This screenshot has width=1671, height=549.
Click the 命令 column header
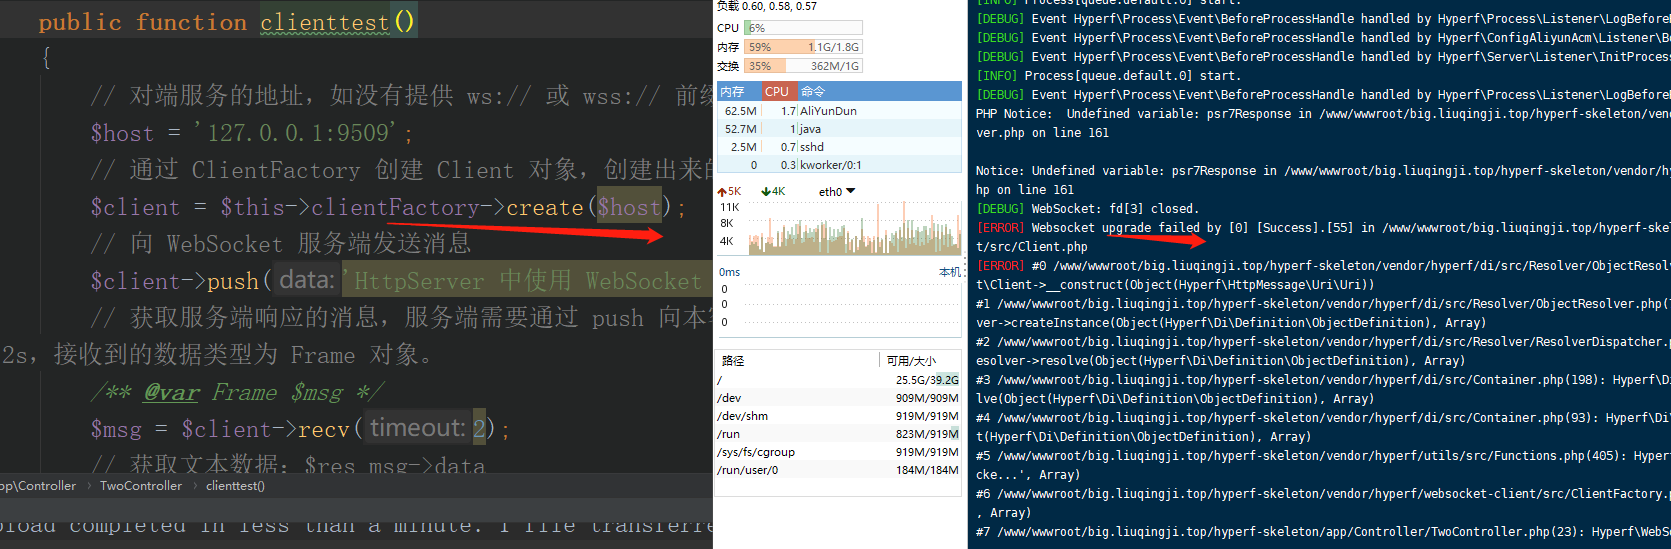(x=879, y=91)
